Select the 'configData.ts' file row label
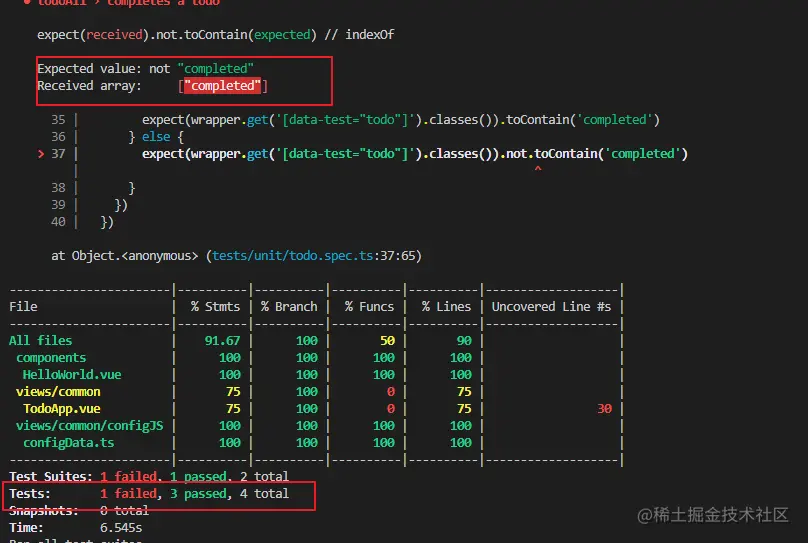This screenshot has height=543, width=808. coord(69,443)
